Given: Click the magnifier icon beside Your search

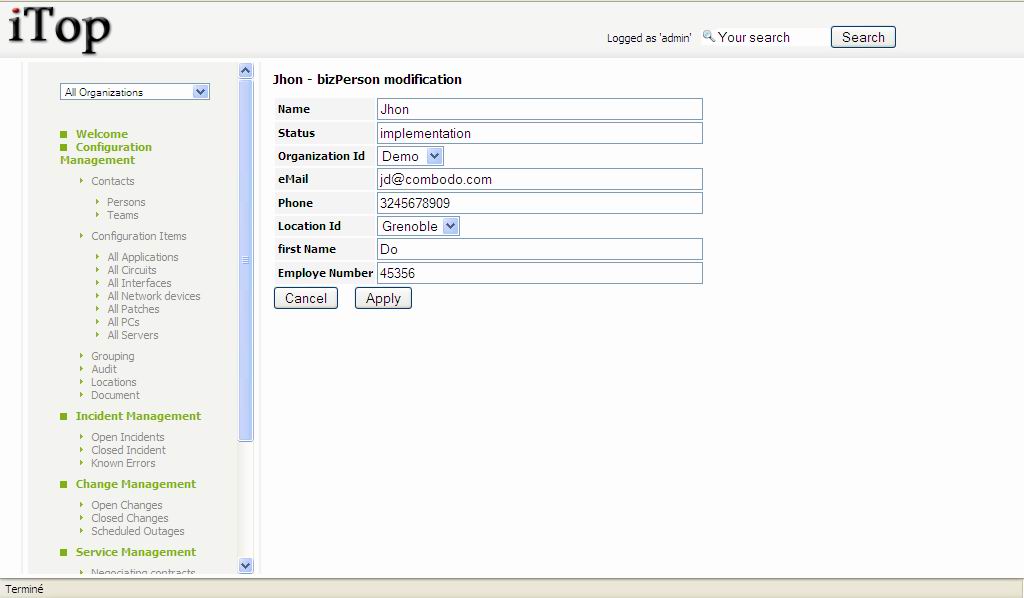Looking at the screenshot, I should point(709,36).
